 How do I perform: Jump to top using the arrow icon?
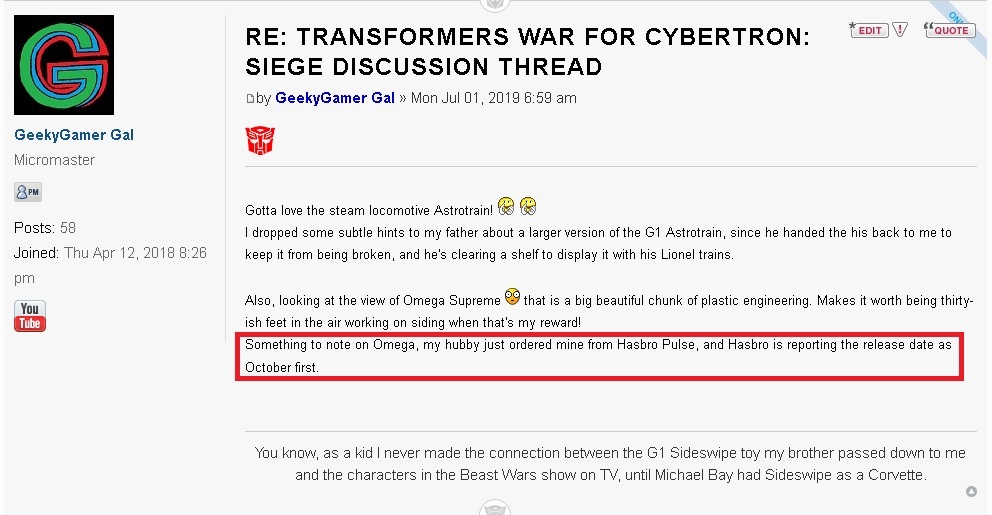tap(971, 491)
